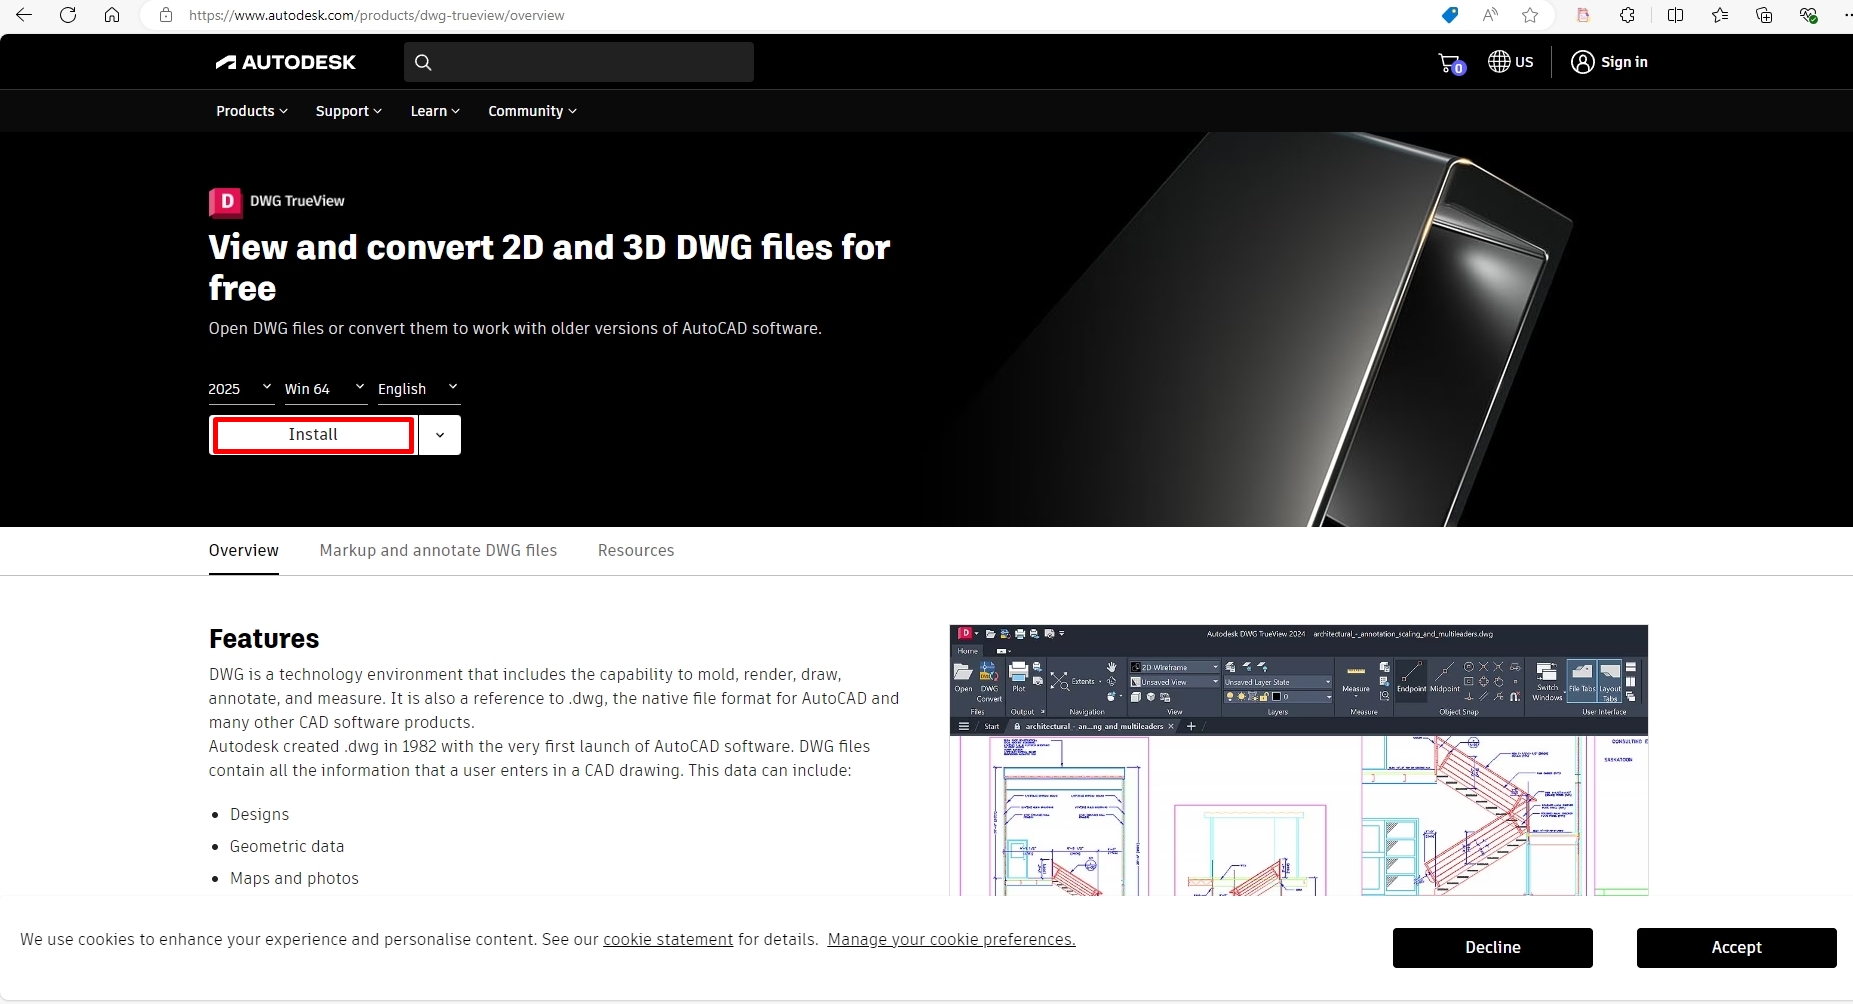The width and height of the screenshot is (1853, 1004).
Task: Click the 'Maps and photos' bullet item
Action: coord(294,878)
